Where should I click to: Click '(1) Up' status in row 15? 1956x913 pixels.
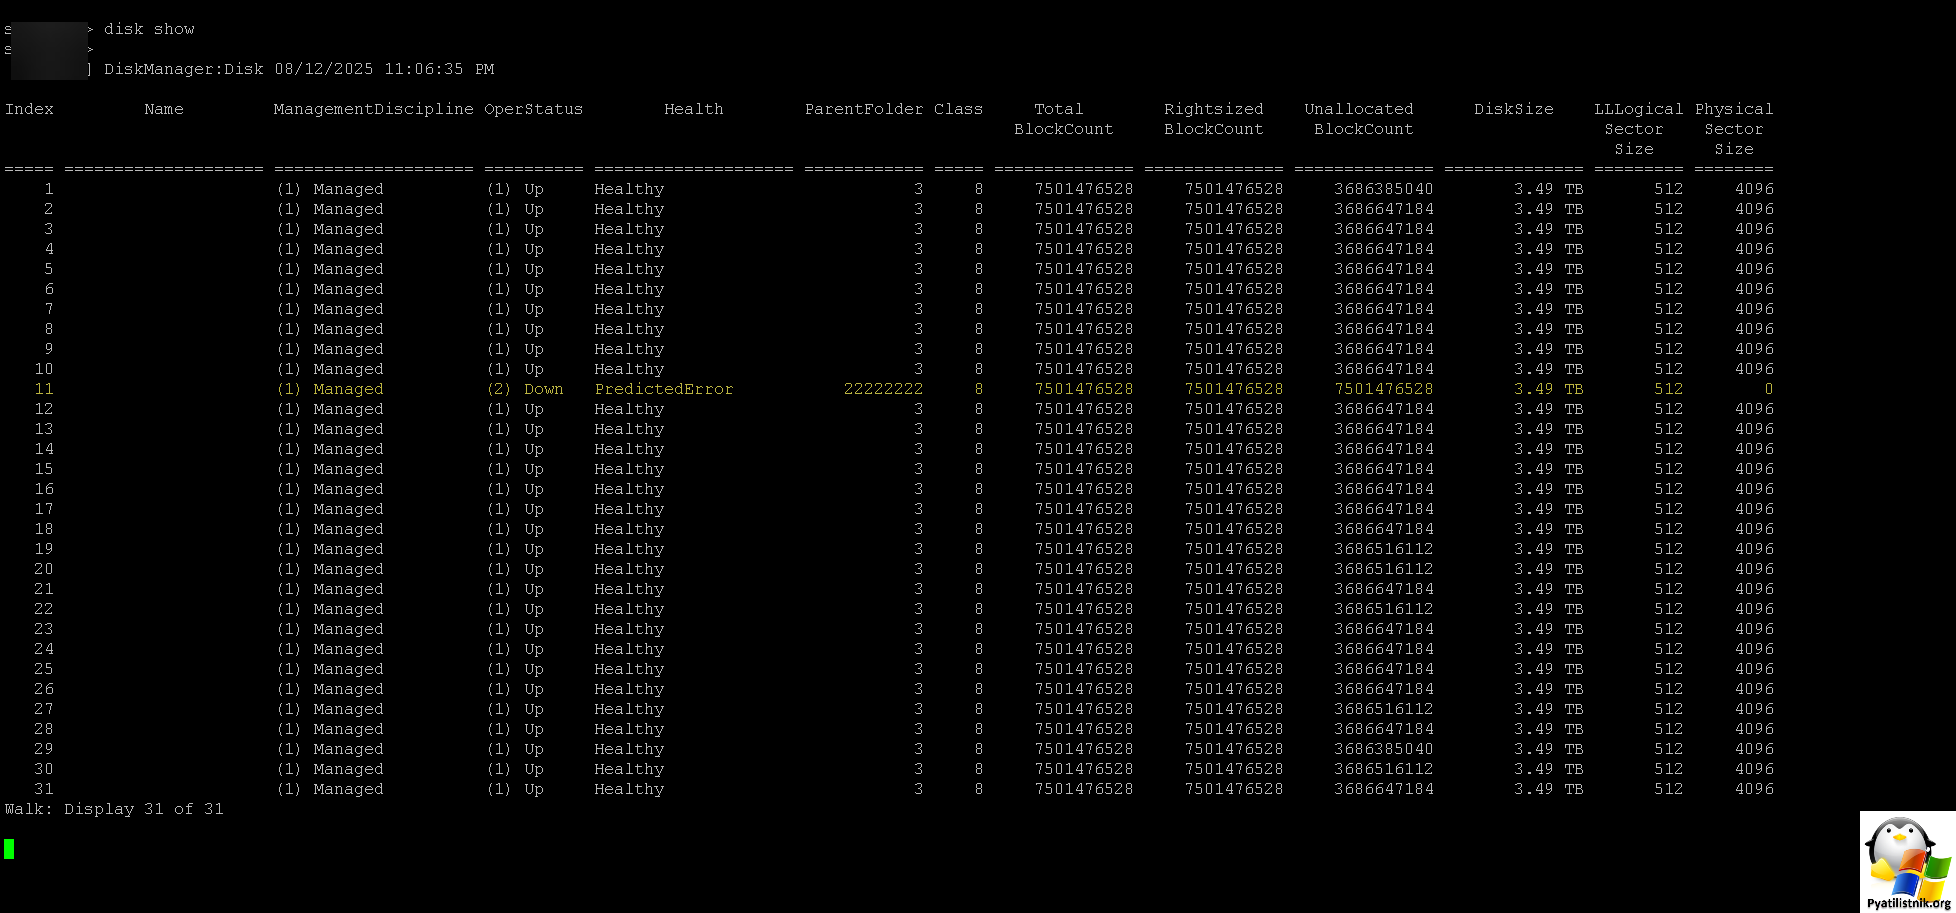(x=515, y=469)
